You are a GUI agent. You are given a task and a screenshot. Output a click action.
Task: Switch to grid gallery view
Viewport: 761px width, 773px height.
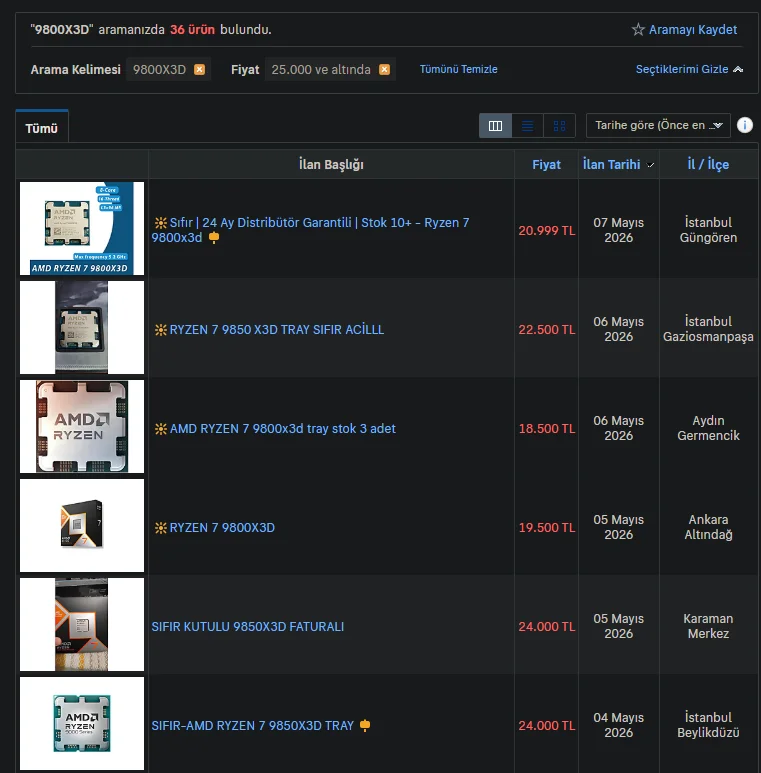pos(559,126)
